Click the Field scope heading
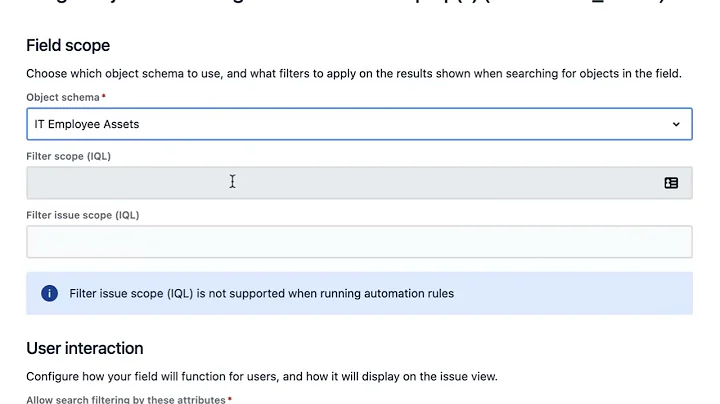 click(68, 45)
